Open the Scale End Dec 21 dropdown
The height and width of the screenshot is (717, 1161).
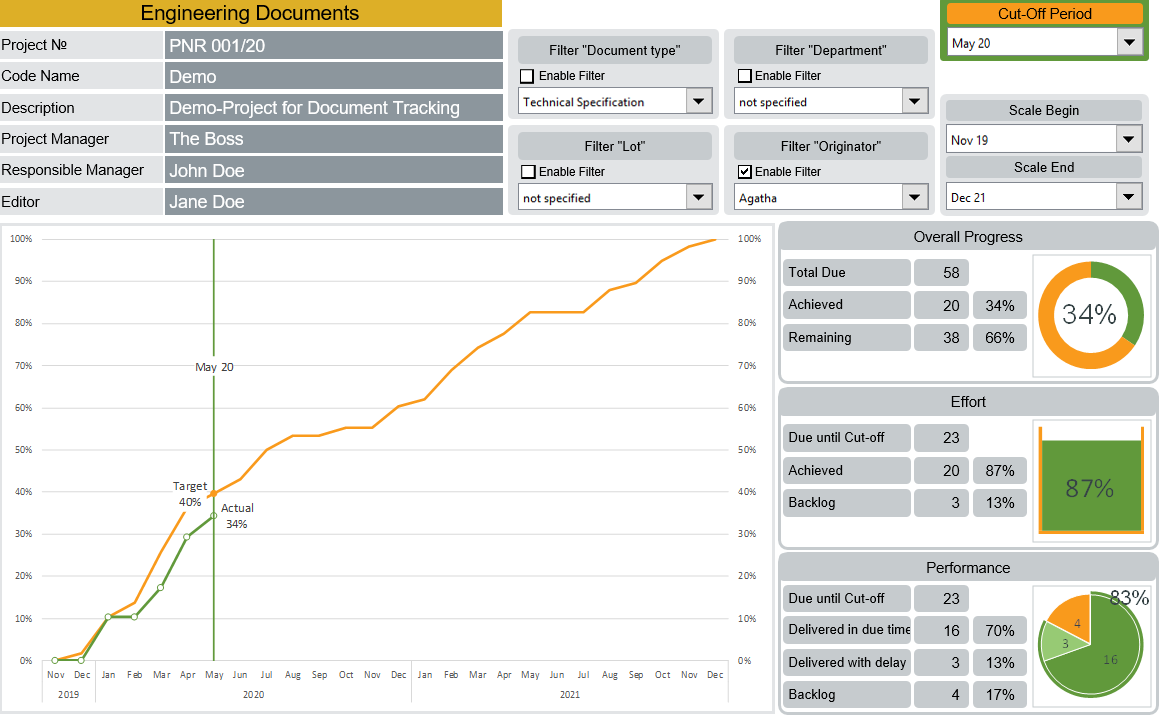point(1129,197)
